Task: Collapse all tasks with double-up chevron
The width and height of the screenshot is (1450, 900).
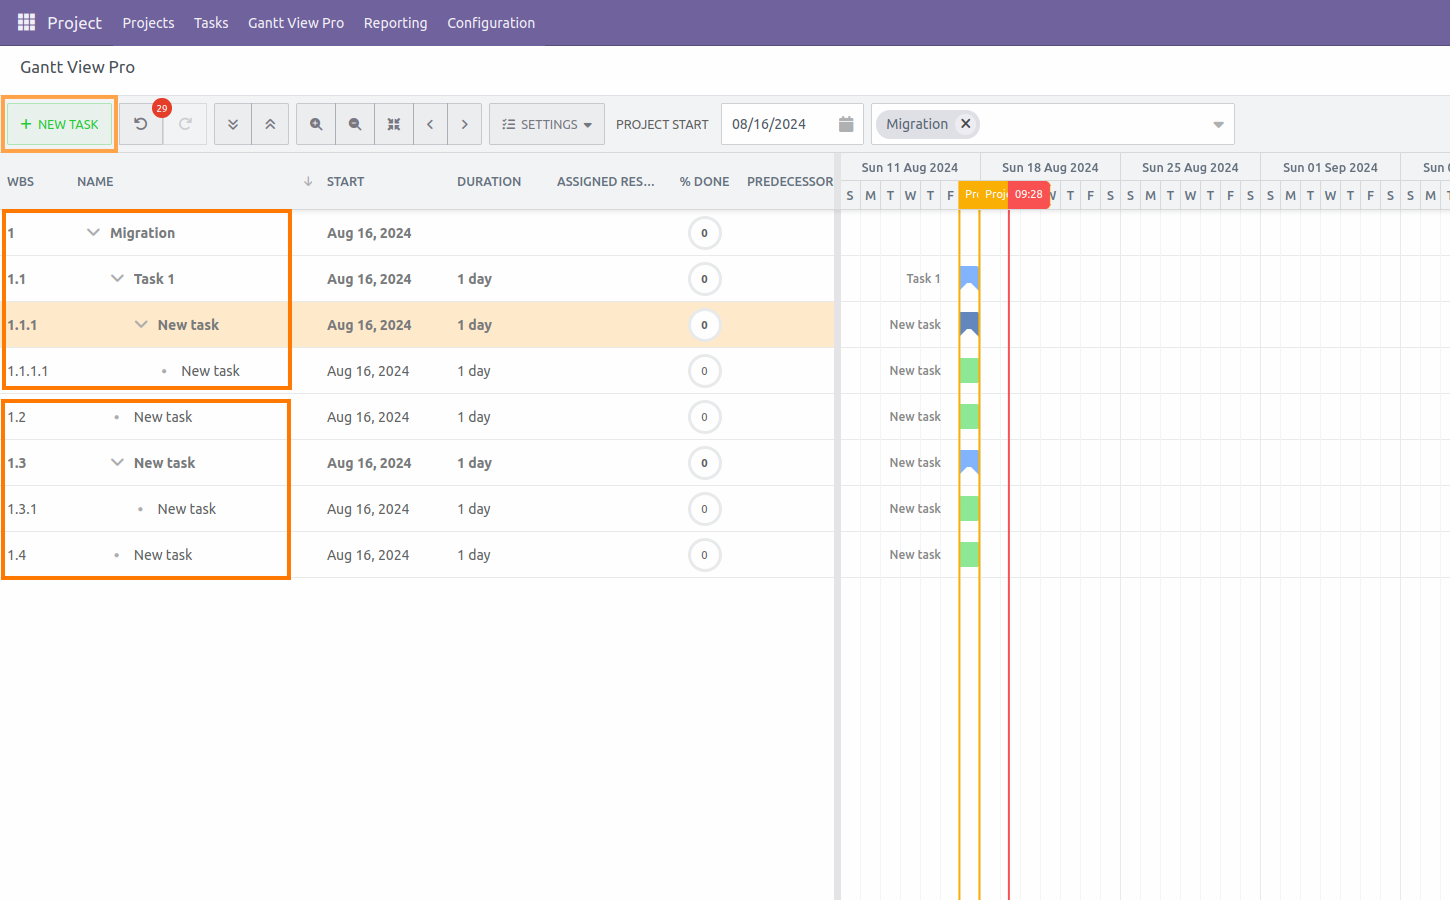Action: (x=270, y=123)
